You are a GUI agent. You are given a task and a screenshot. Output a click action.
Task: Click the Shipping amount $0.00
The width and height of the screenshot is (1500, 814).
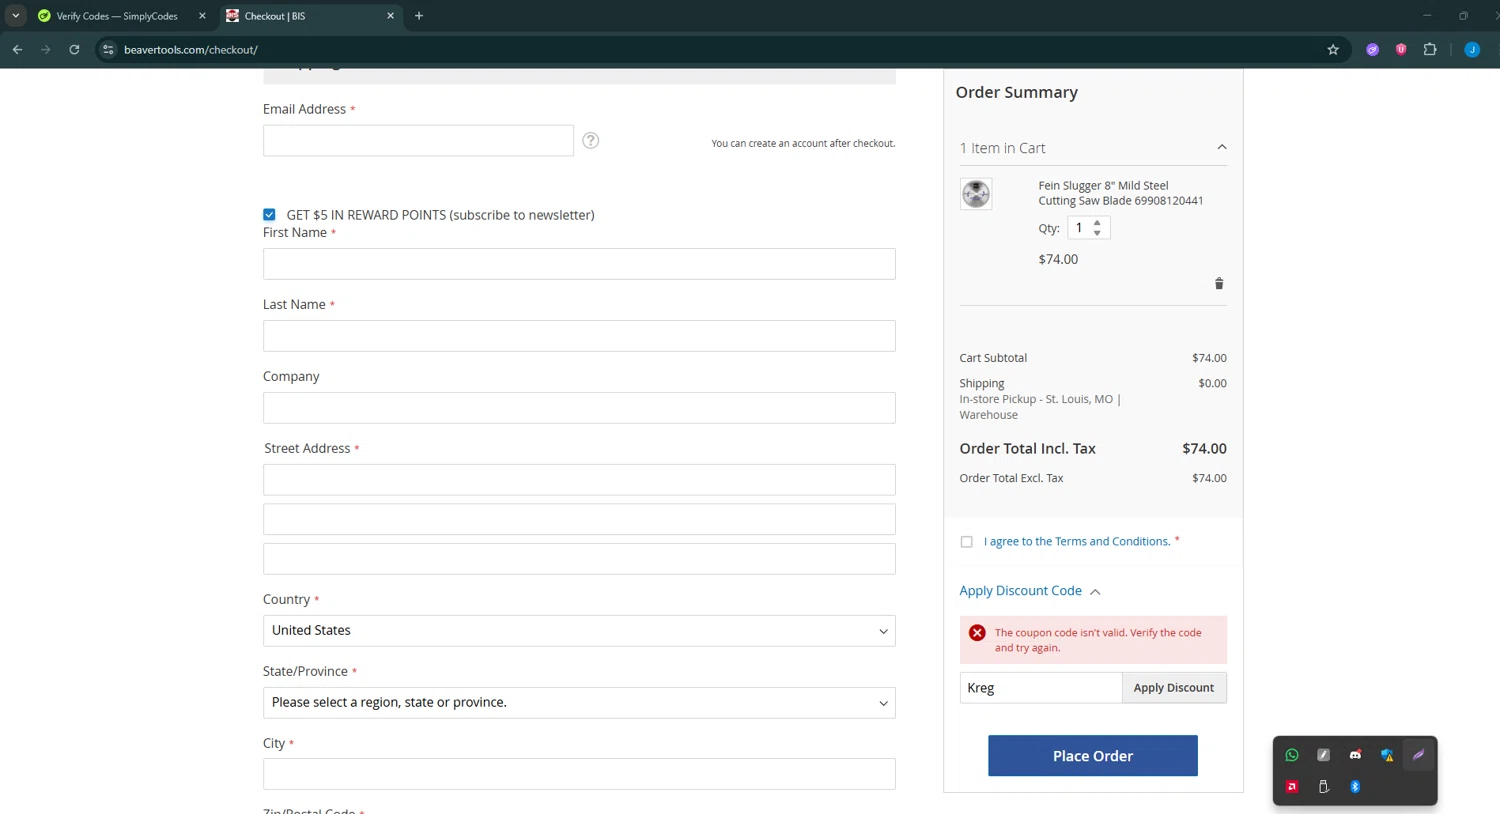(1212, 383)
